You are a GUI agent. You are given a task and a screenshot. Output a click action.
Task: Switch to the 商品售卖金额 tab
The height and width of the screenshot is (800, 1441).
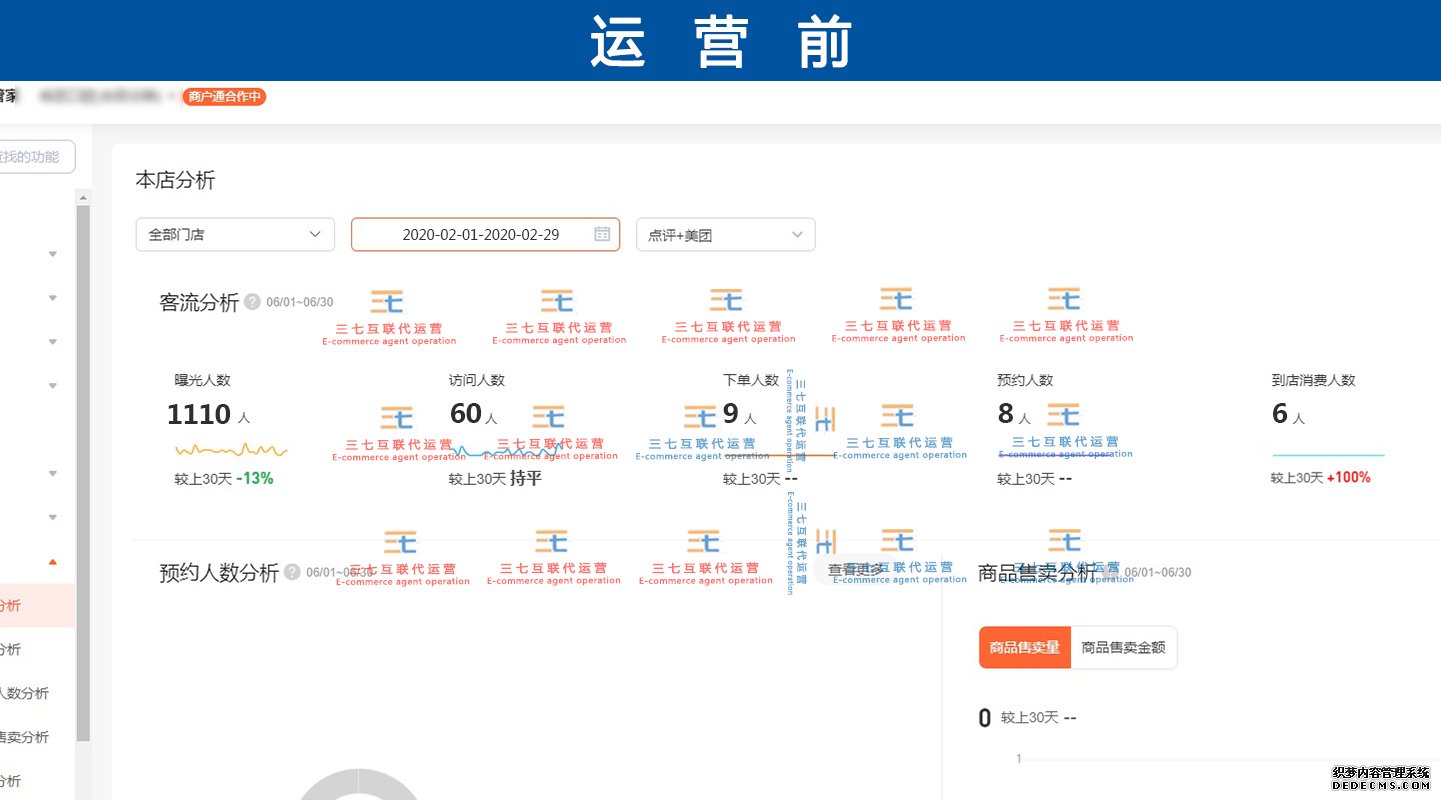pos(1124,648)
